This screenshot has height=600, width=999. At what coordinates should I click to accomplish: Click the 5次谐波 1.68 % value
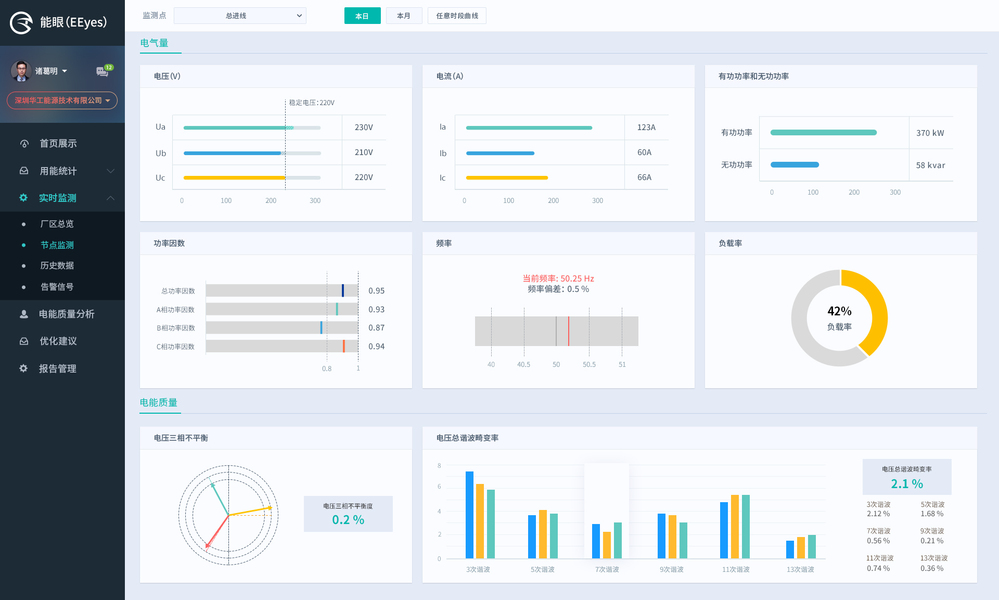point(931,514)
